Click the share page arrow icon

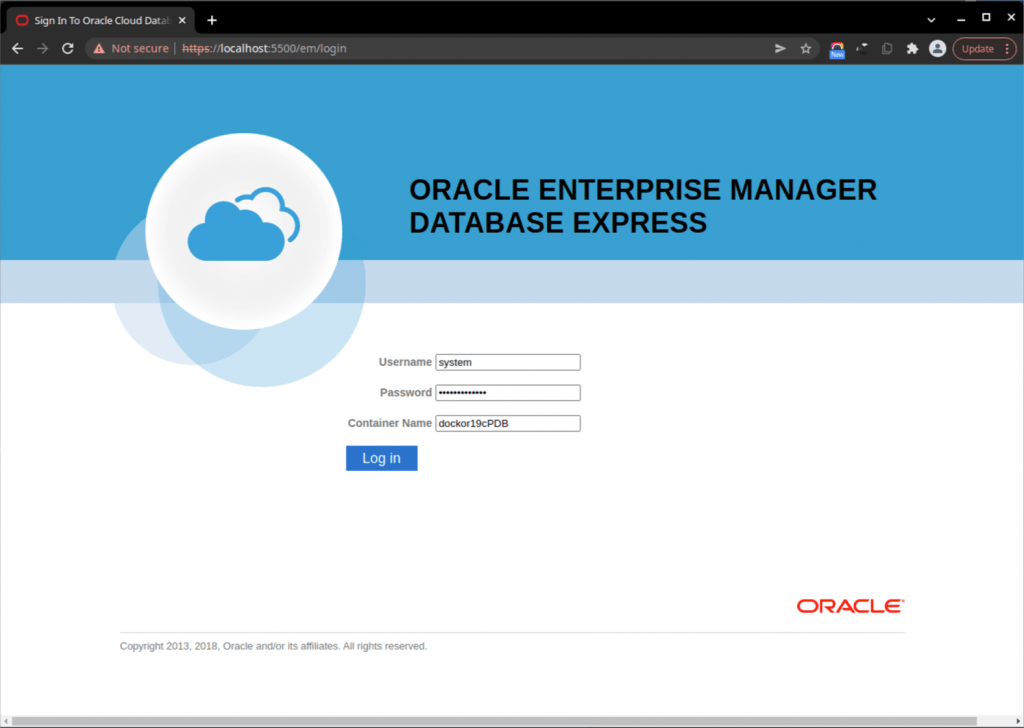point(780,48)
